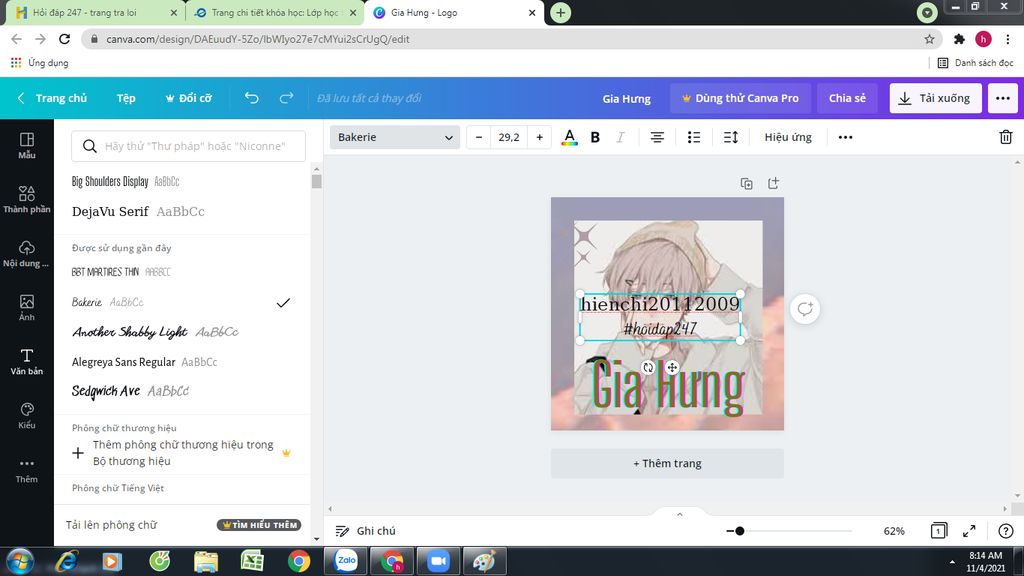
Task: Open the Hiệu ứng effects panel
Action: 788,137
